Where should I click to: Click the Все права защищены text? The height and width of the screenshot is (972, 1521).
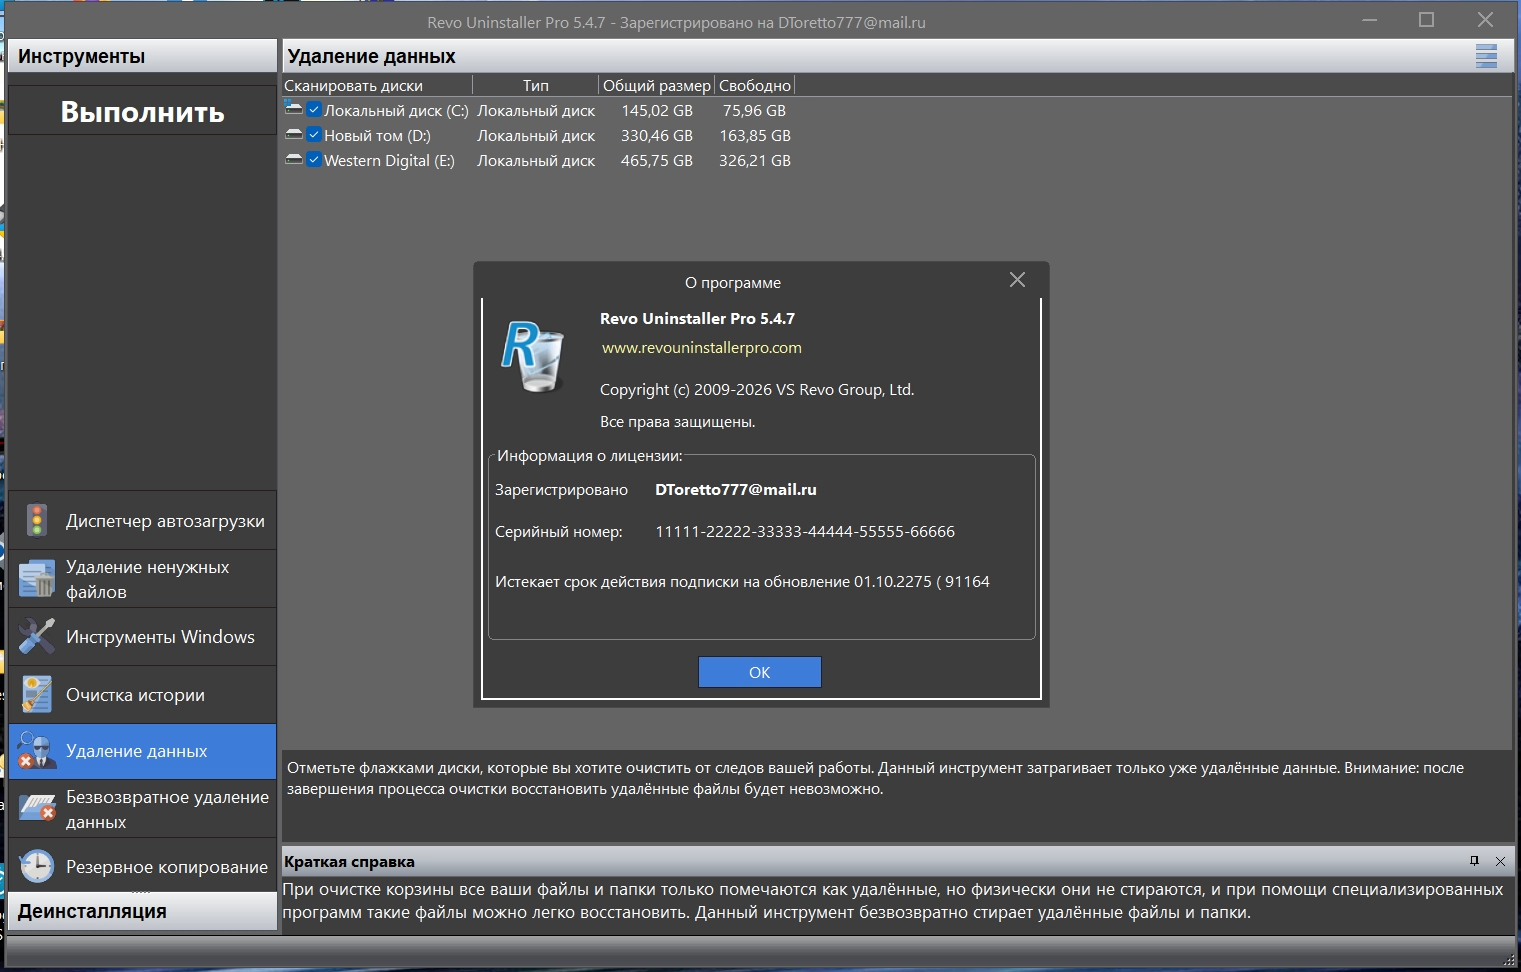[x=677, y=422]
